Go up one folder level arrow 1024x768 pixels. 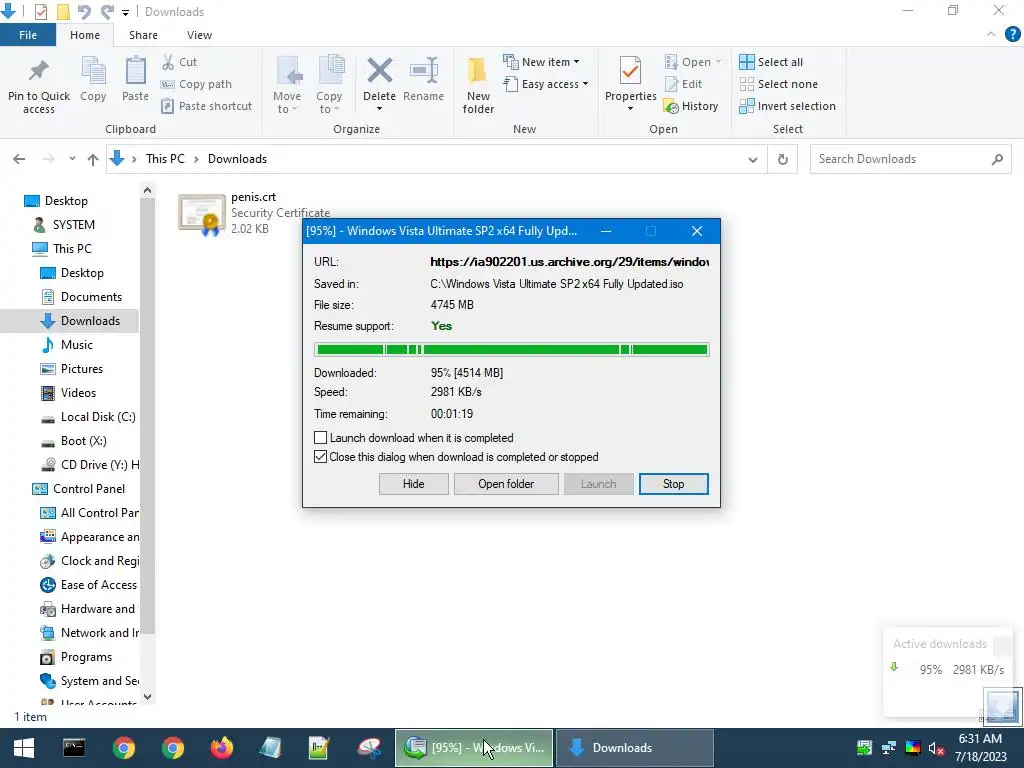pyautogui.click(x=93, y=159)
